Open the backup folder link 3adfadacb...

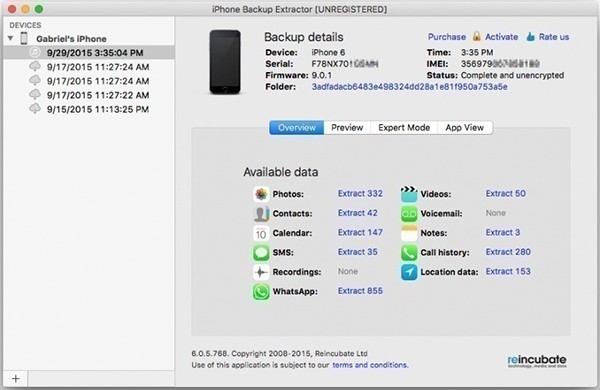click(409, 87)
